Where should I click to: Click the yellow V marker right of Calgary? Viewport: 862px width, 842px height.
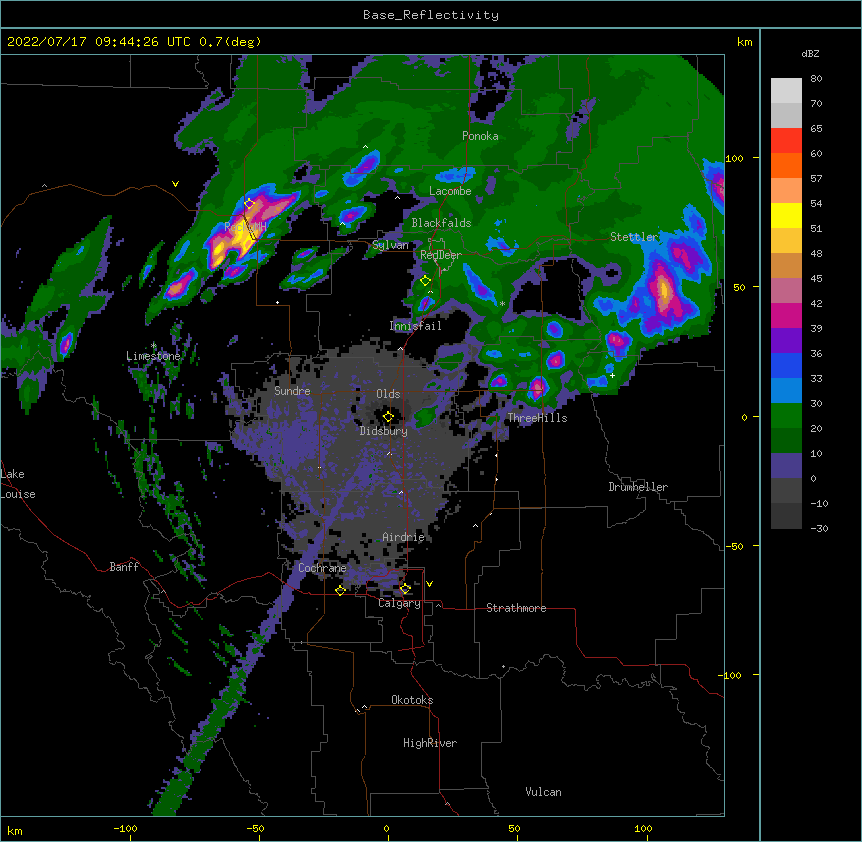(429, 584)
